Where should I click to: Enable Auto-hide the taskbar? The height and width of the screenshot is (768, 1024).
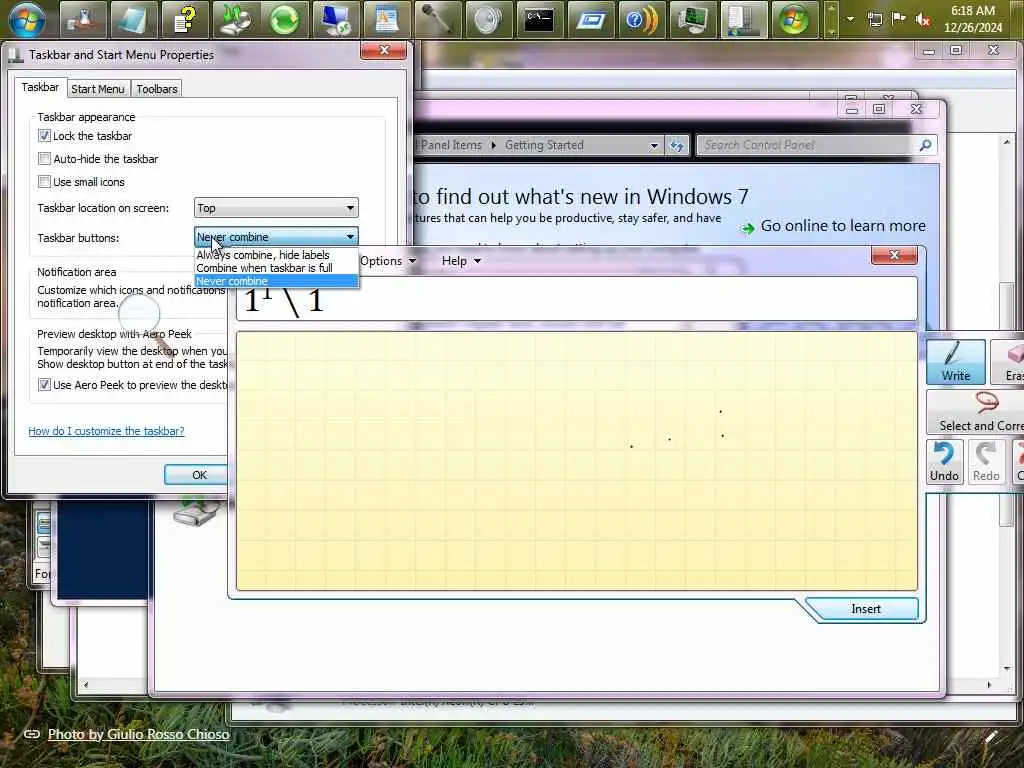pyautogui.click(x=44, y=159)
